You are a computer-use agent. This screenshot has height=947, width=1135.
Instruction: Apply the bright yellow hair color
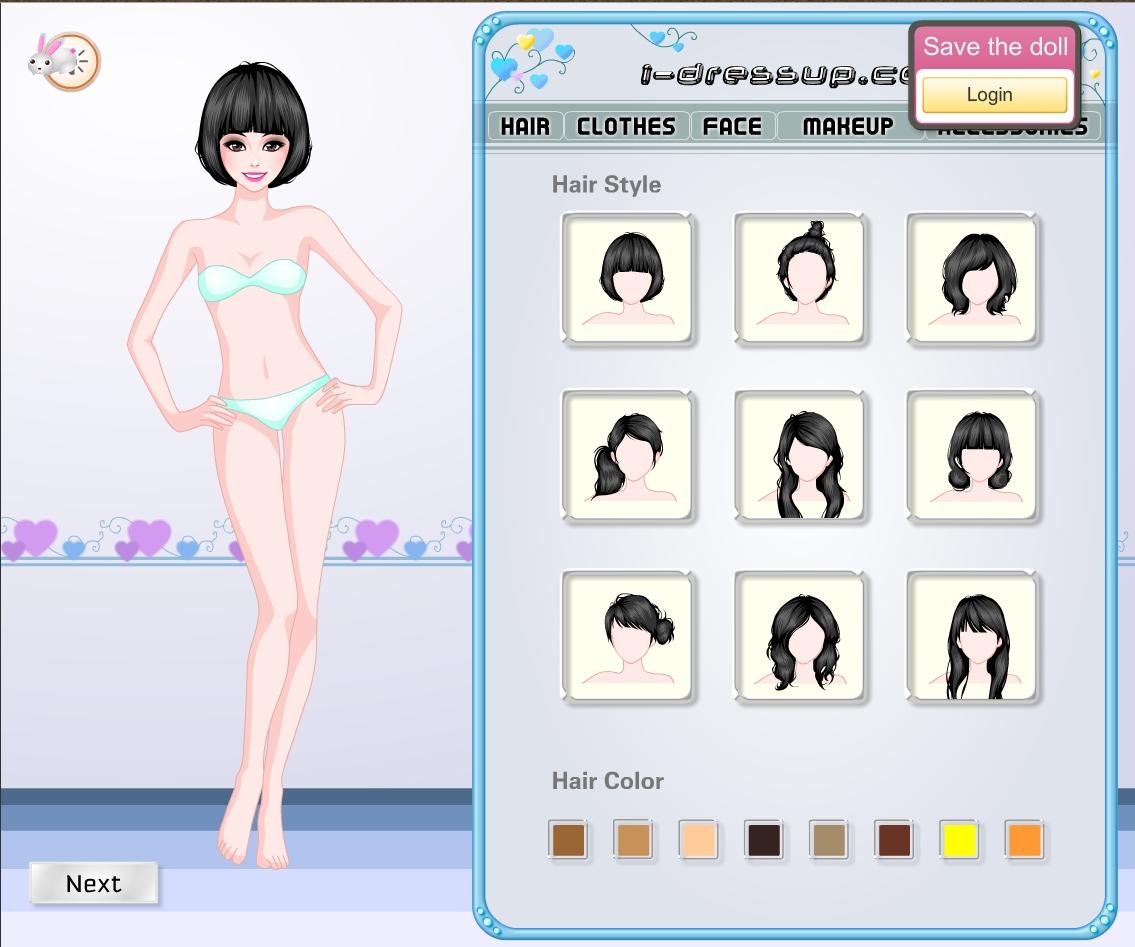click(x=959, y=840)
